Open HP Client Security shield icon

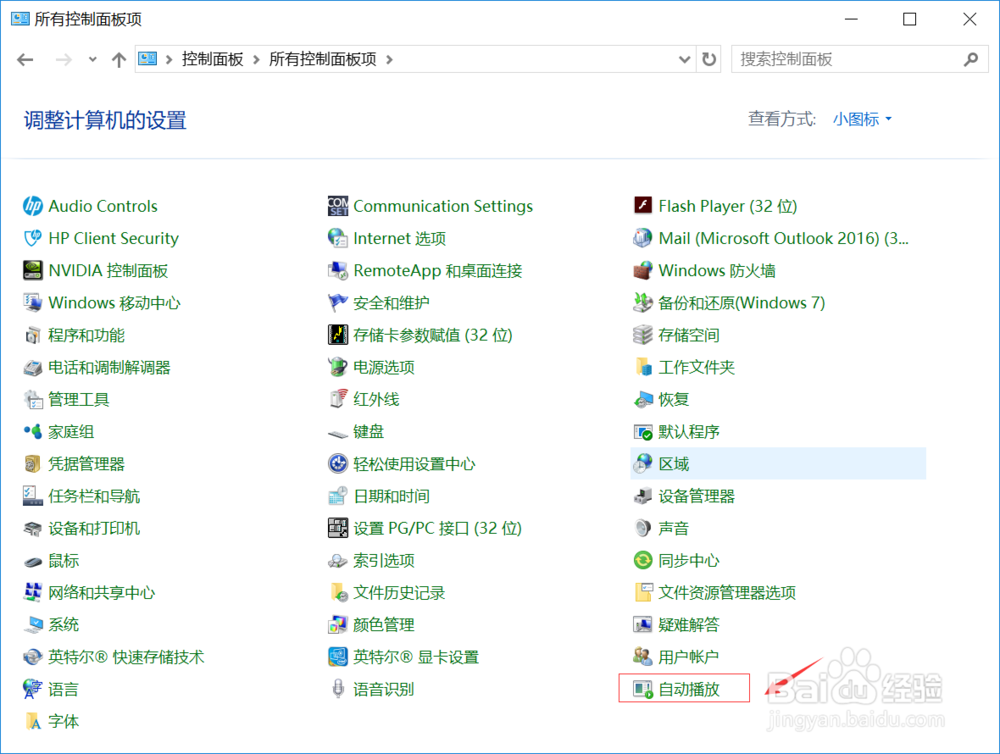pyautogui.click(x=33, y=238)
